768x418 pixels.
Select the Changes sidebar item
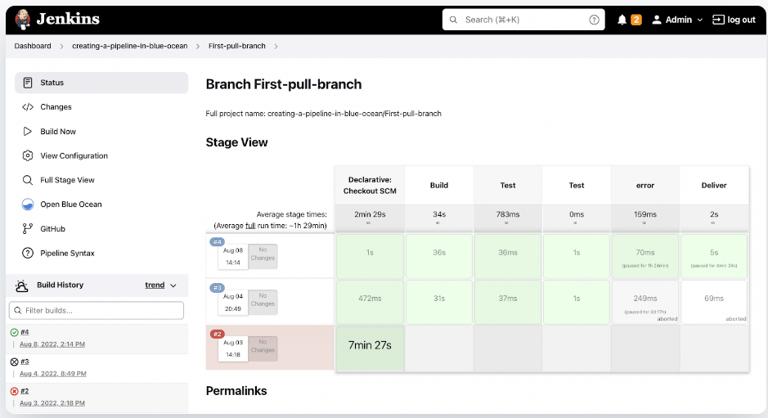55,107
